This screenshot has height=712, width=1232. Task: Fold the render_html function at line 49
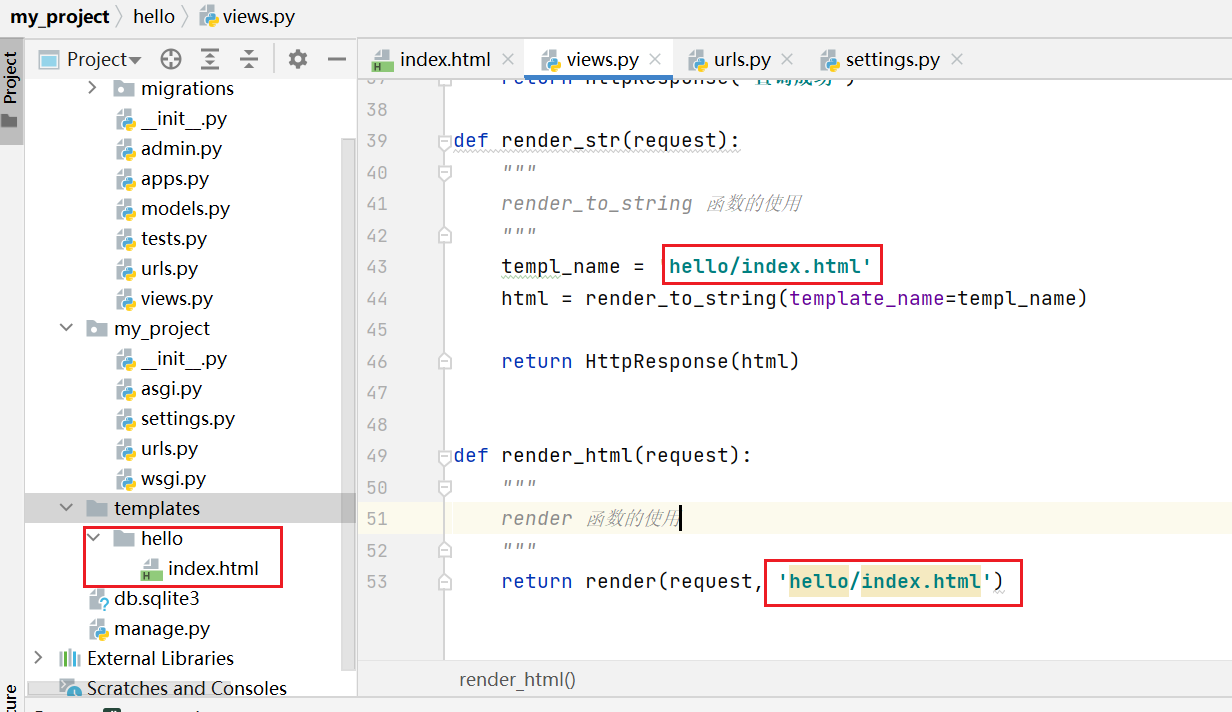pyautogui.click(x=444, y=456)
